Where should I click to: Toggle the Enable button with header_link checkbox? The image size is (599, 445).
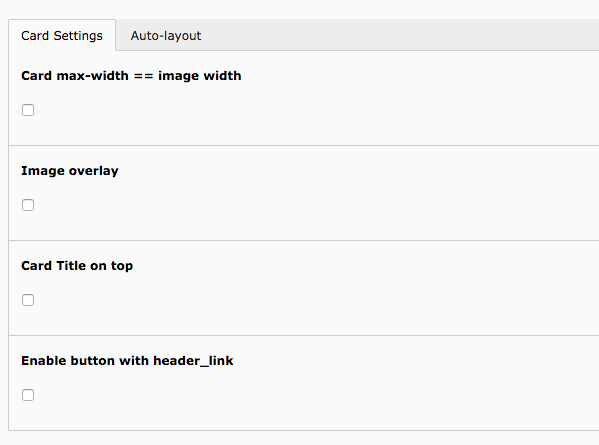pyautogui.click(x=28, y=395)
